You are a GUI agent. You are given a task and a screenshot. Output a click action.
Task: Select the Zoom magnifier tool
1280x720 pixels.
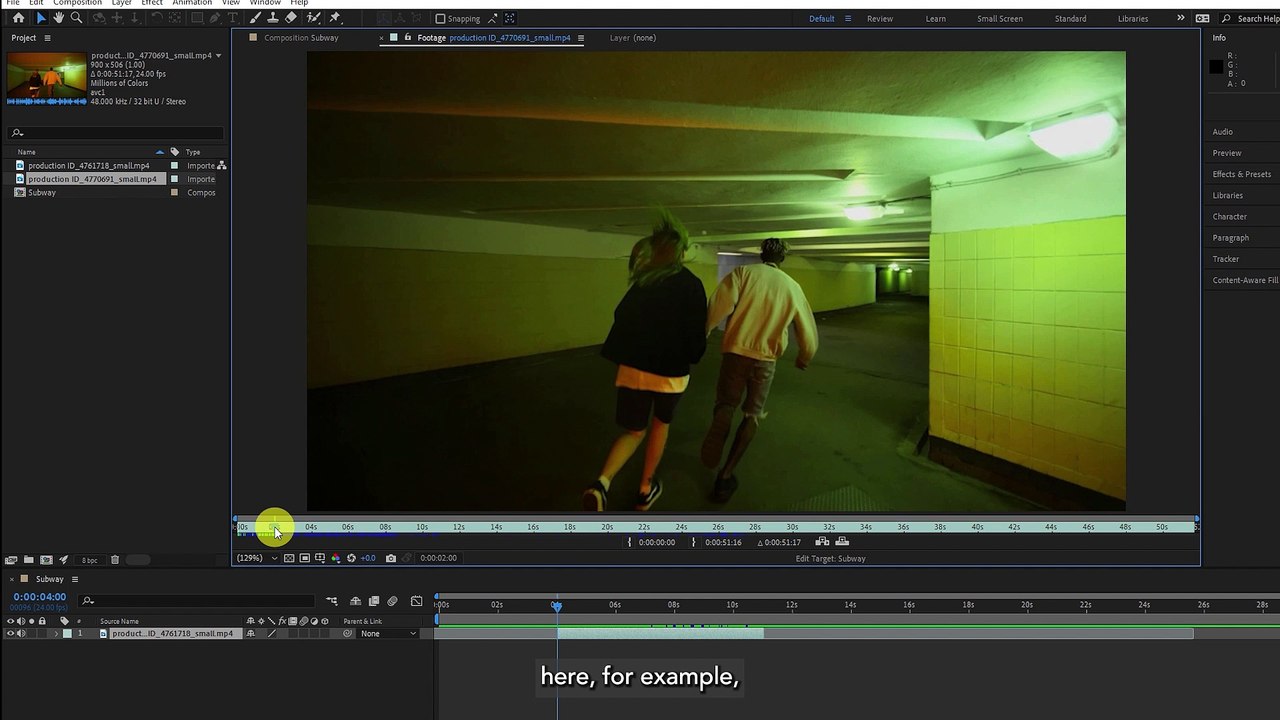[x=77, y=18]
